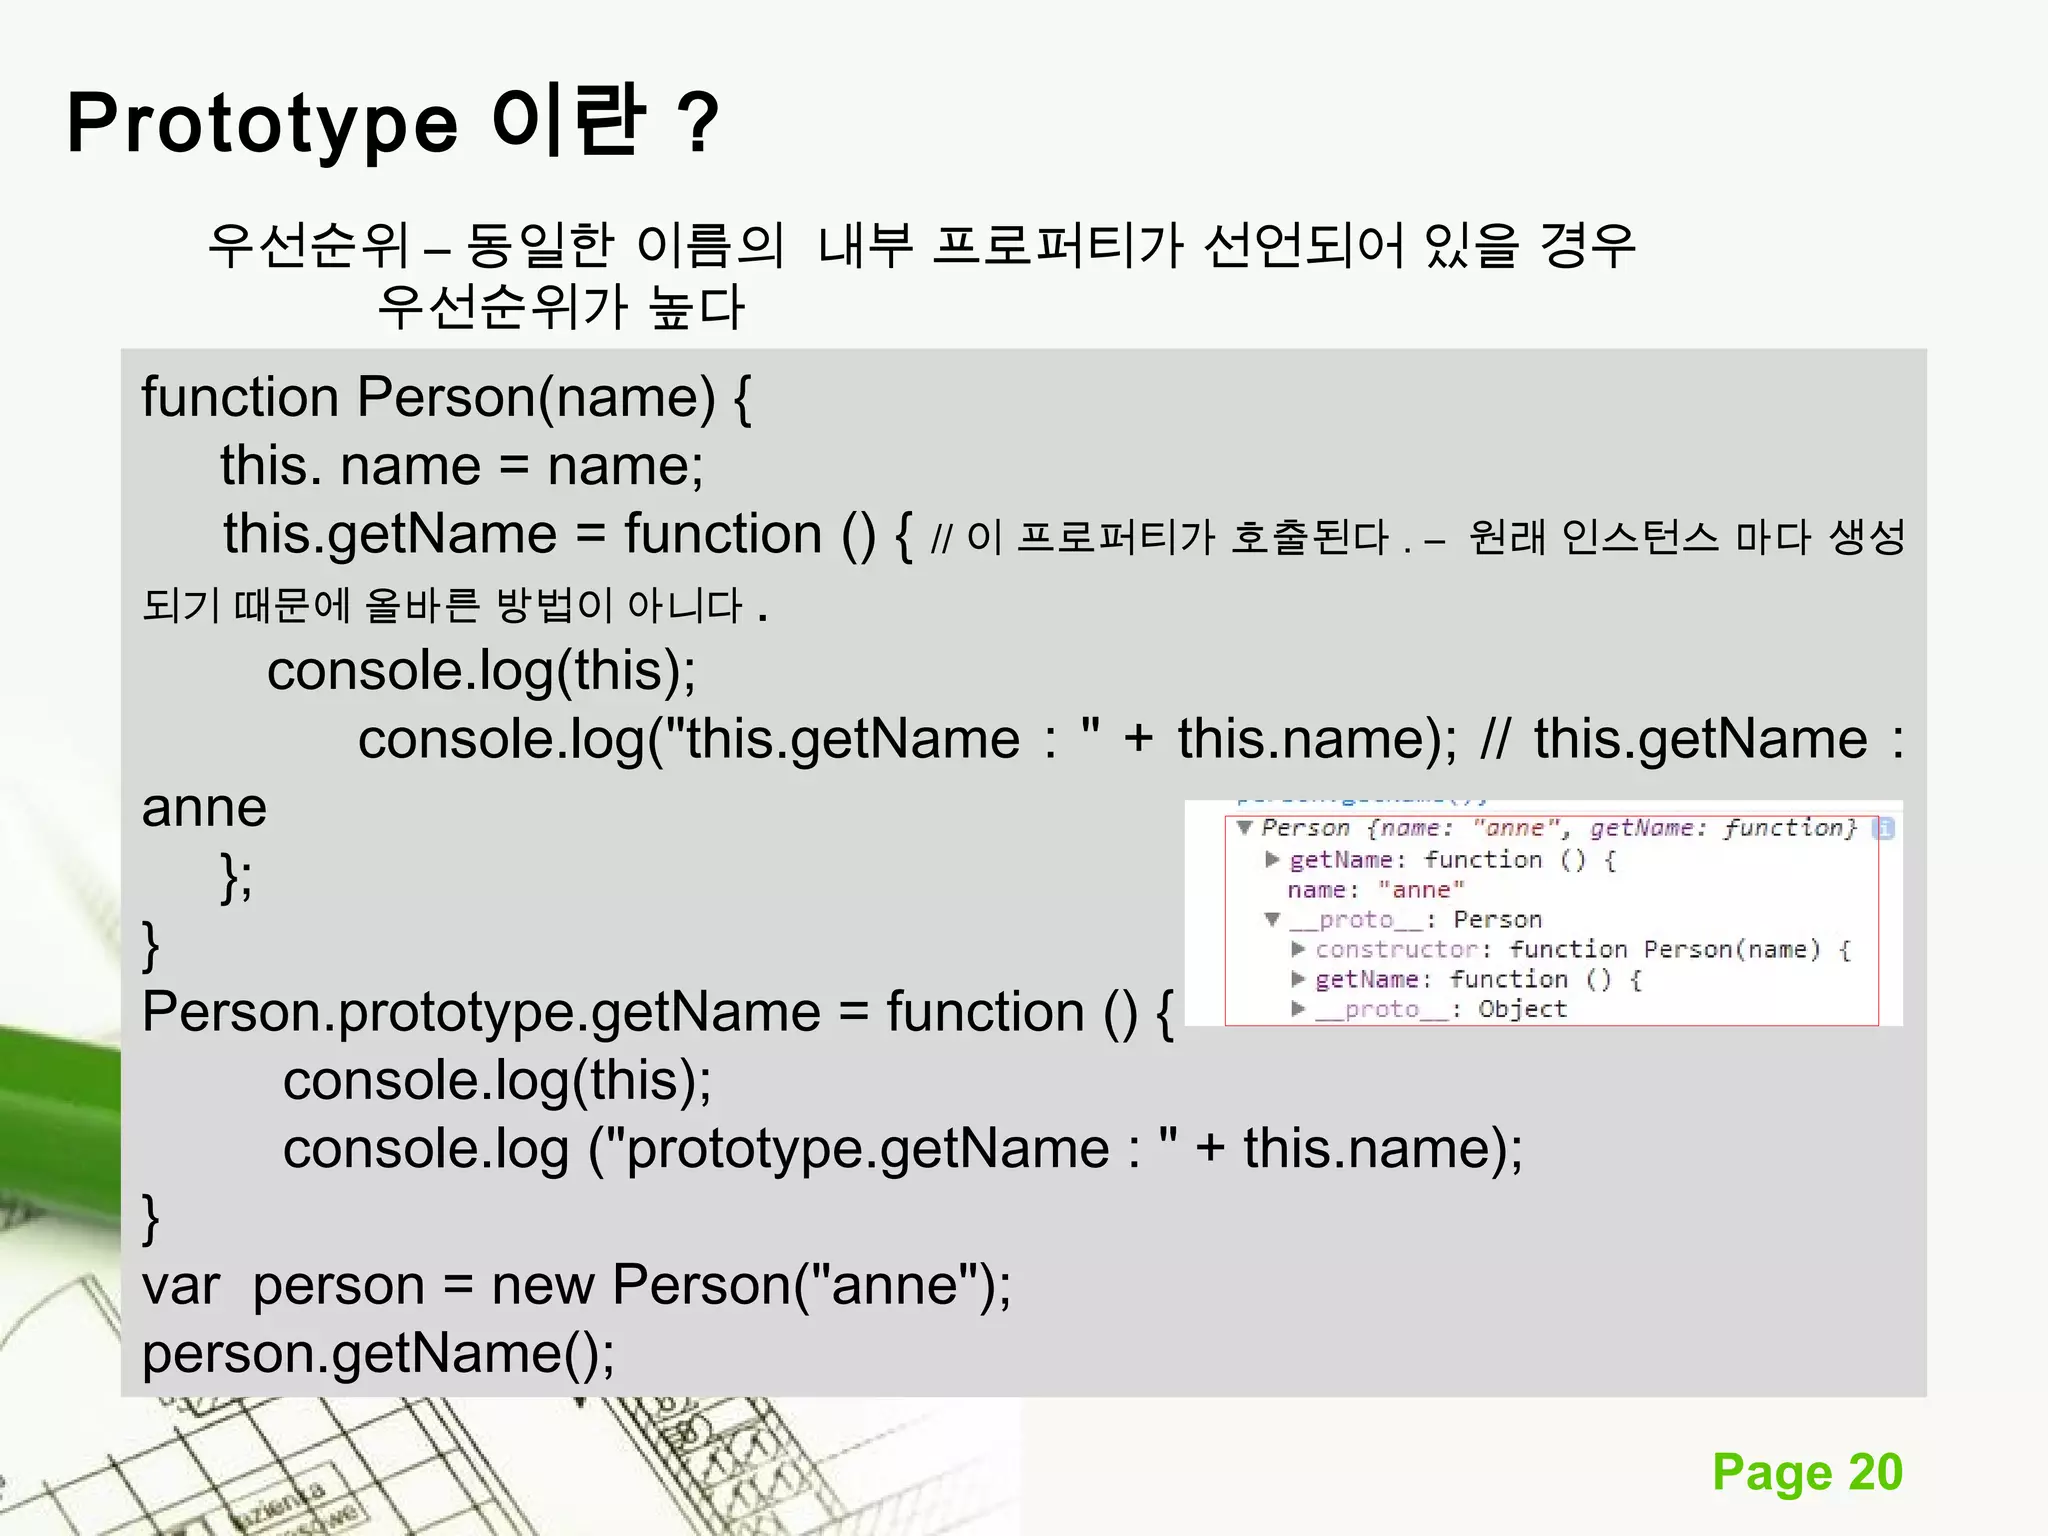Viewport: 2048px width, 1536px height.
Task: Click the standalone 'anne' output comment line
Action: coord(204,807)
